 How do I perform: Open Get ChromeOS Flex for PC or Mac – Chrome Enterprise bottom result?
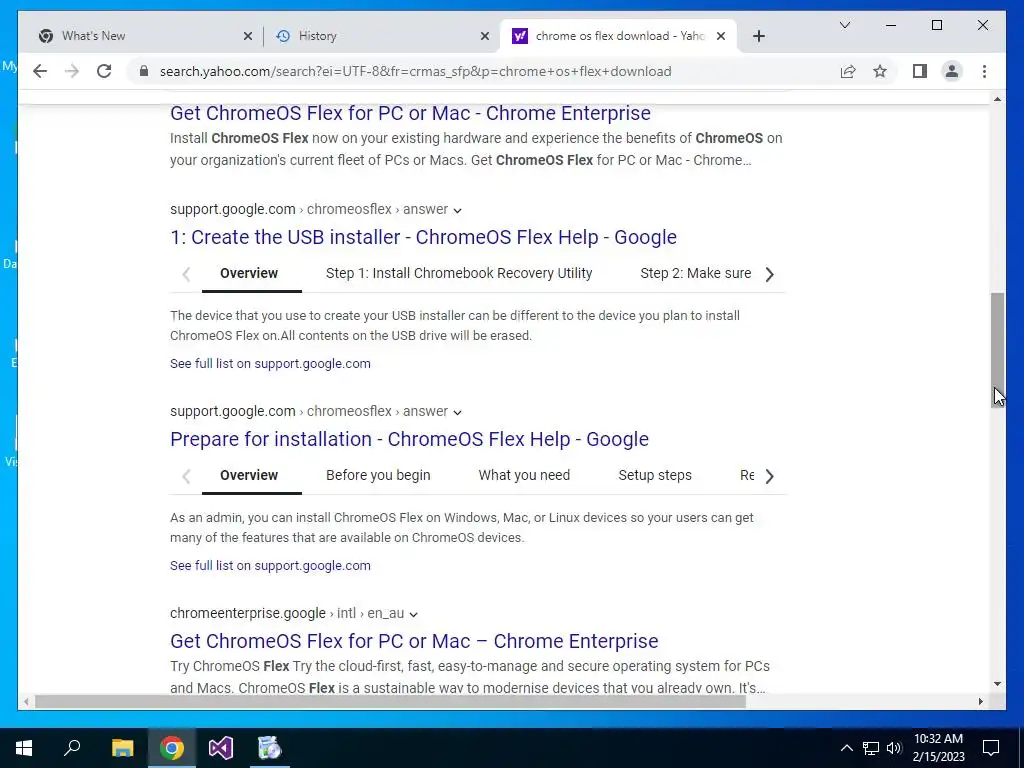tap(414, 641)
